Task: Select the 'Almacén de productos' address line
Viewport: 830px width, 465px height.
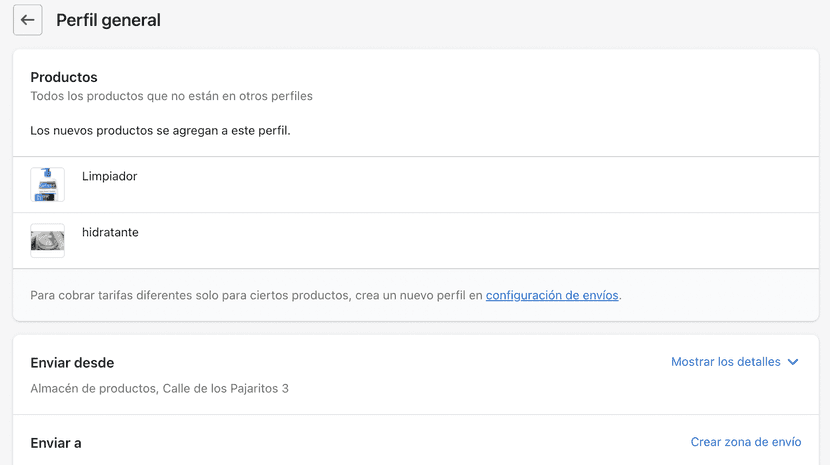Action: coord(159,388)
